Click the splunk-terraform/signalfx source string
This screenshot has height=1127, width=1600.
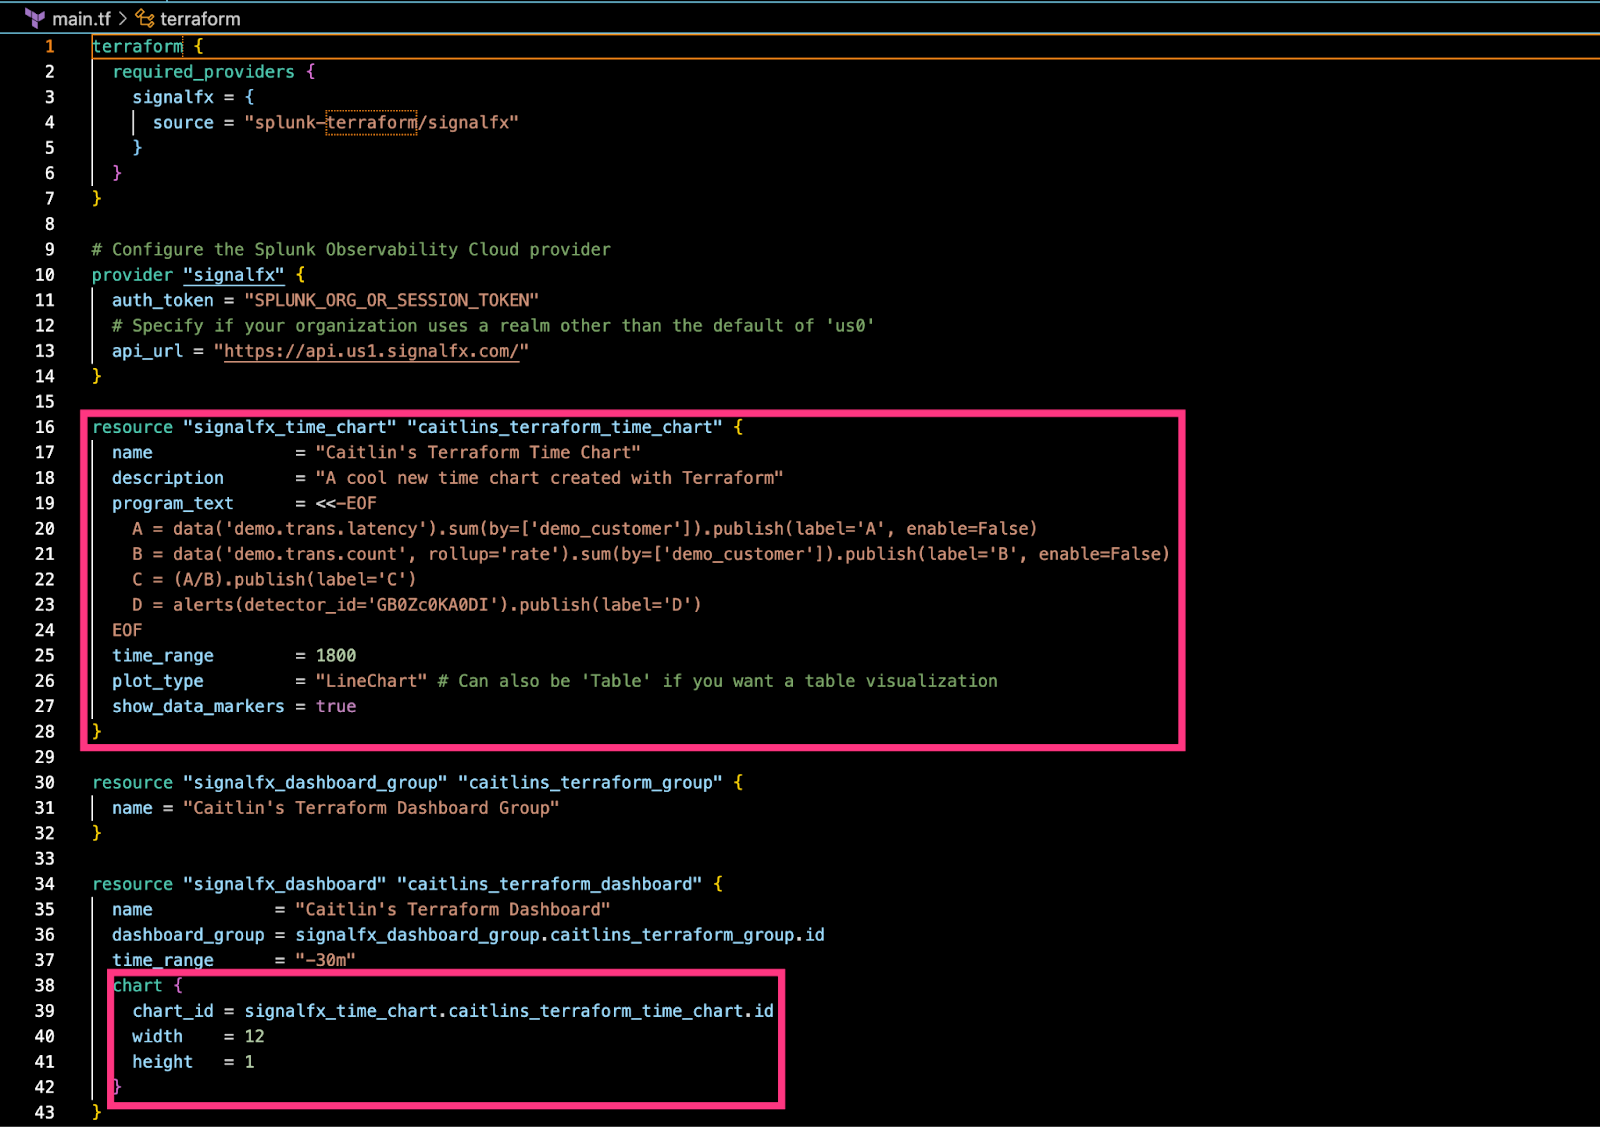pyautogui.click(x=382, y=122)
